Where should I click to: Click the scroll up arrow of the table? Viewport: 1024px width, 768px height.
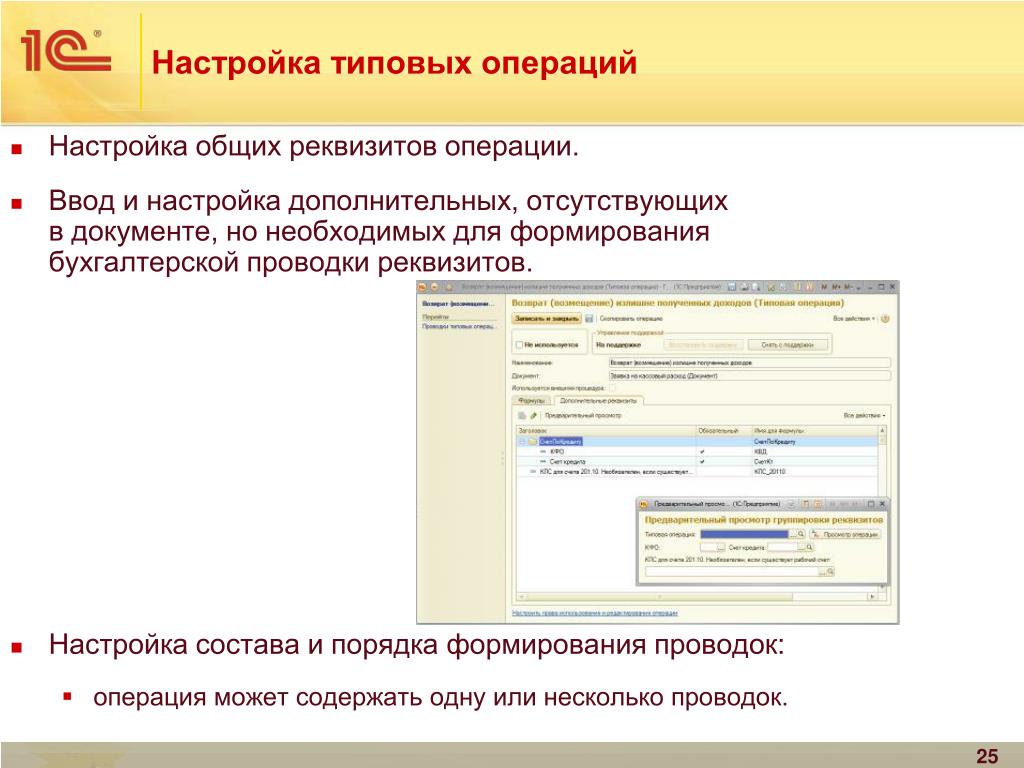pyautogui.click(x=882, y=431)
